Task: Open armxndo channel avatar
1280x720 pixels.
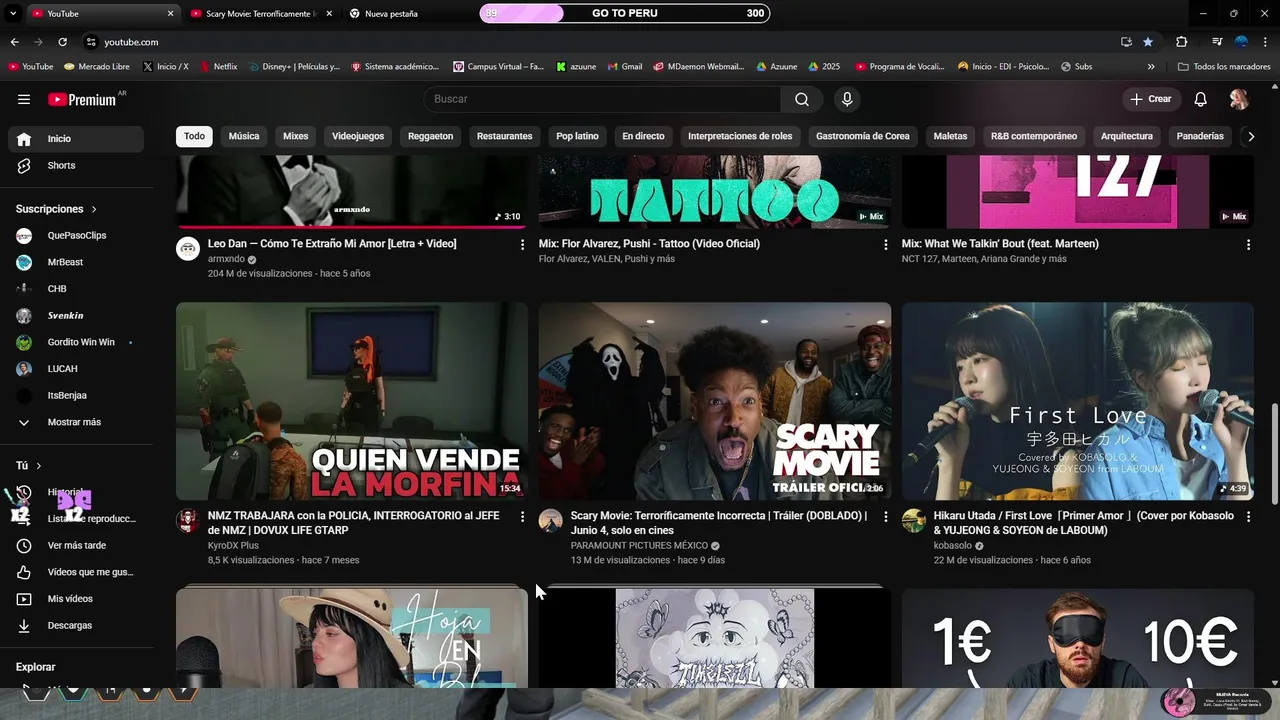Action: 188,248
